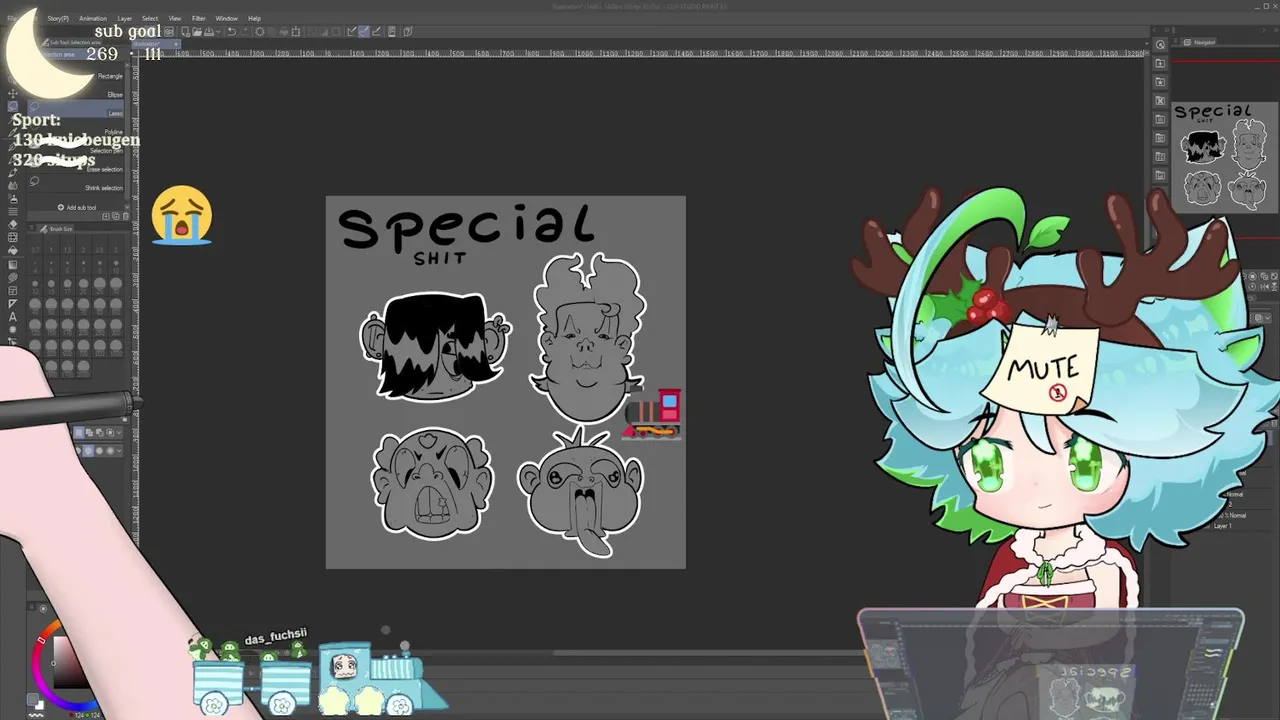The image size is (1280, 720).
Task: Enable the New selection mode icon
Action: click(x=79, y=432)
